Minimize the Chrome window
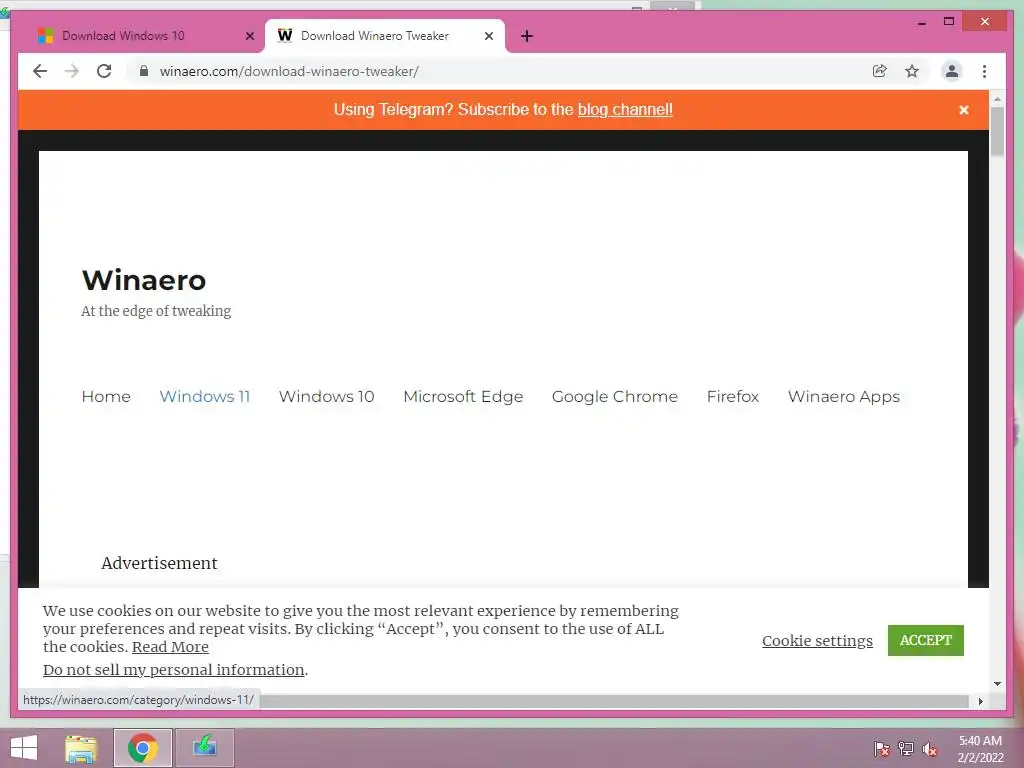Screen dimensions: 1024x768 (921, 22)
